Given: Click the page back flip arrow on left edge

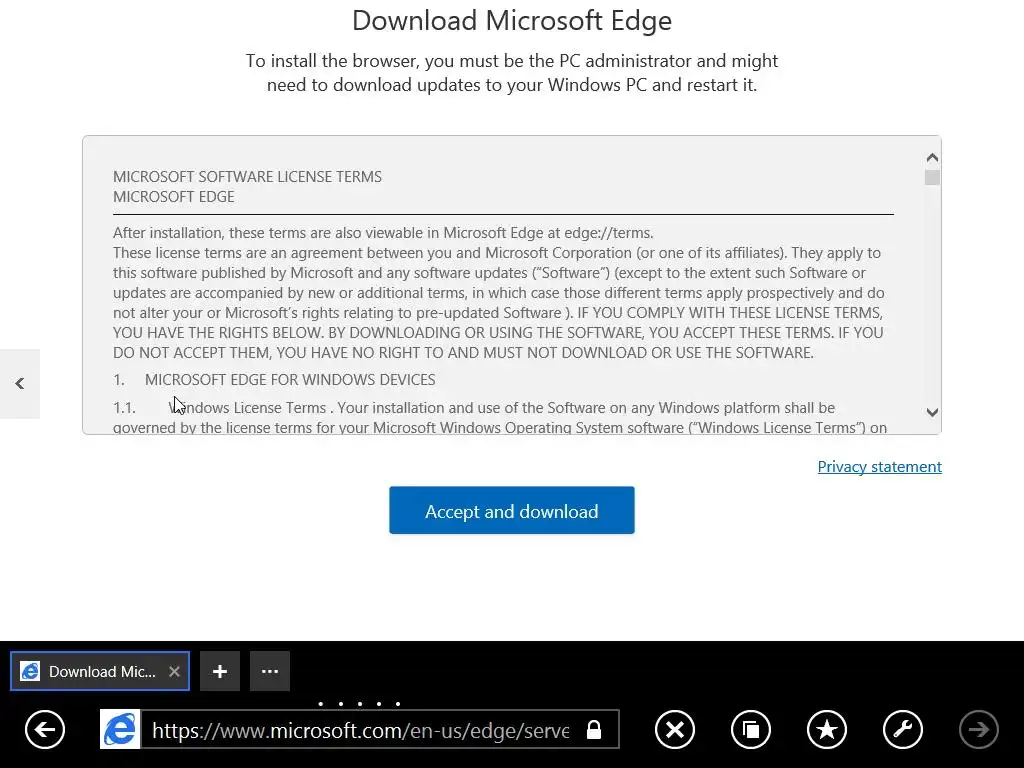Looking at the screenshot, I should click(x=20, y=383).
